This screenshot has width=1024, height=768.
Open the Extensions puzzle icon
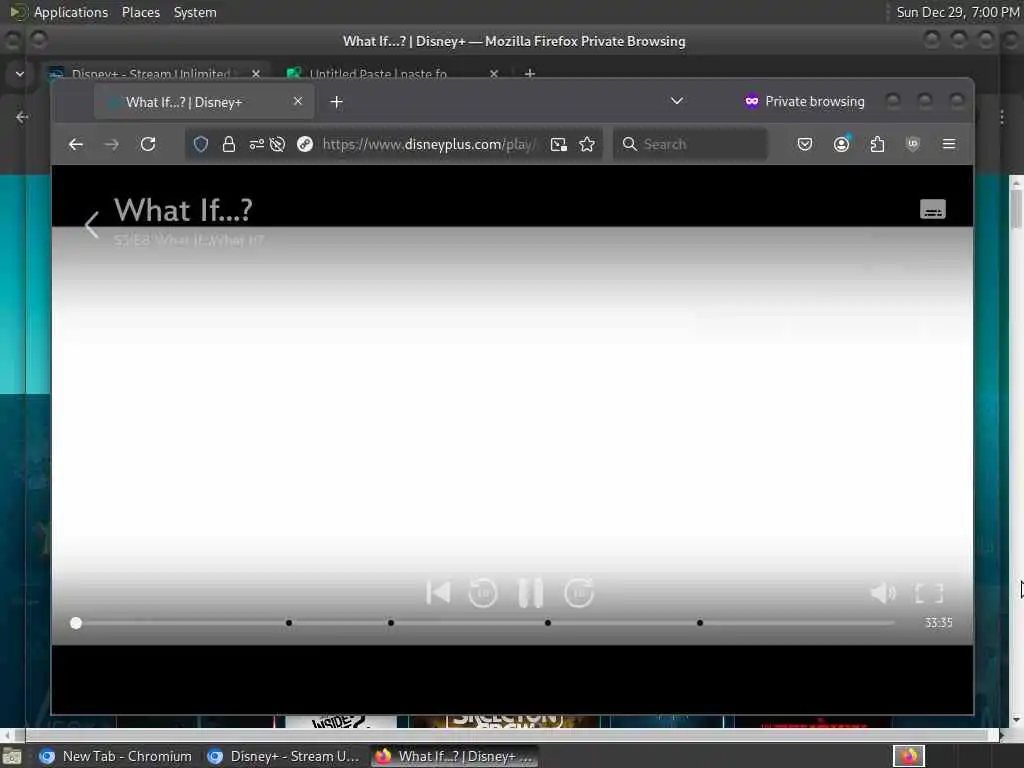(x=877, y=144)
